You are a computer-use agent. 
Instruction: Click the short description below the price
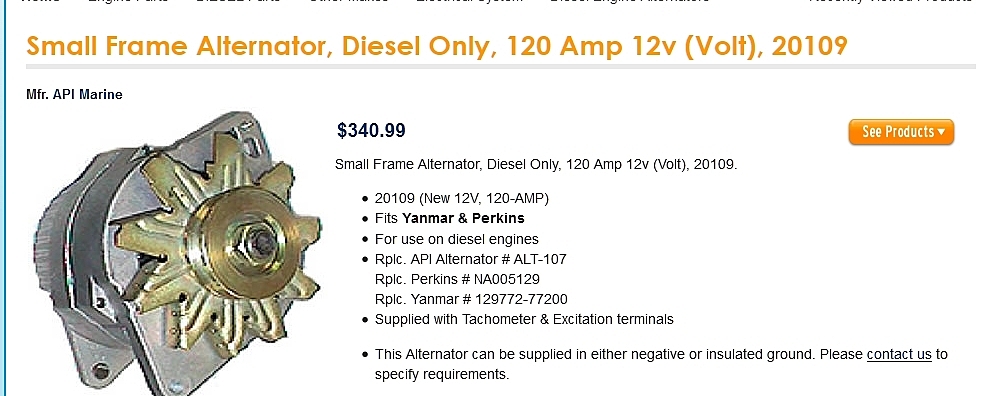click(x=536, y=164)
